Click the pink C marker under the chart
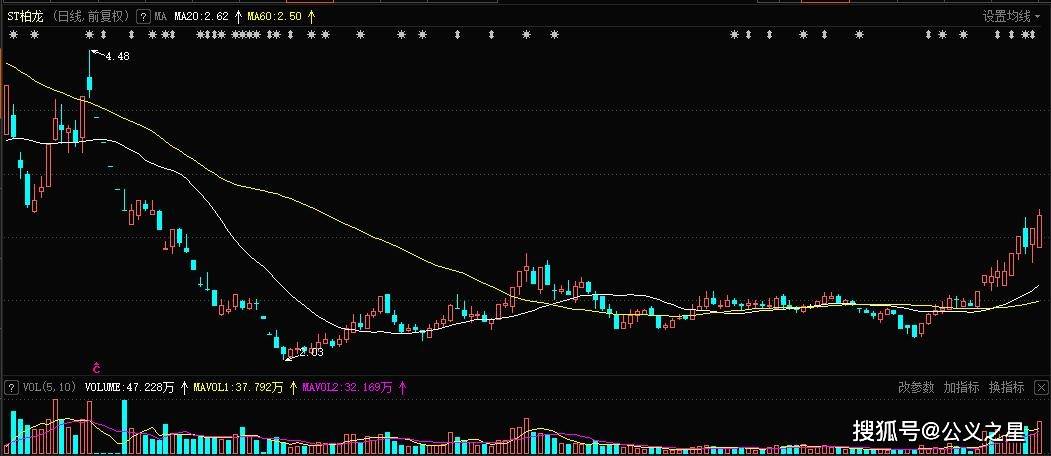 96,367
